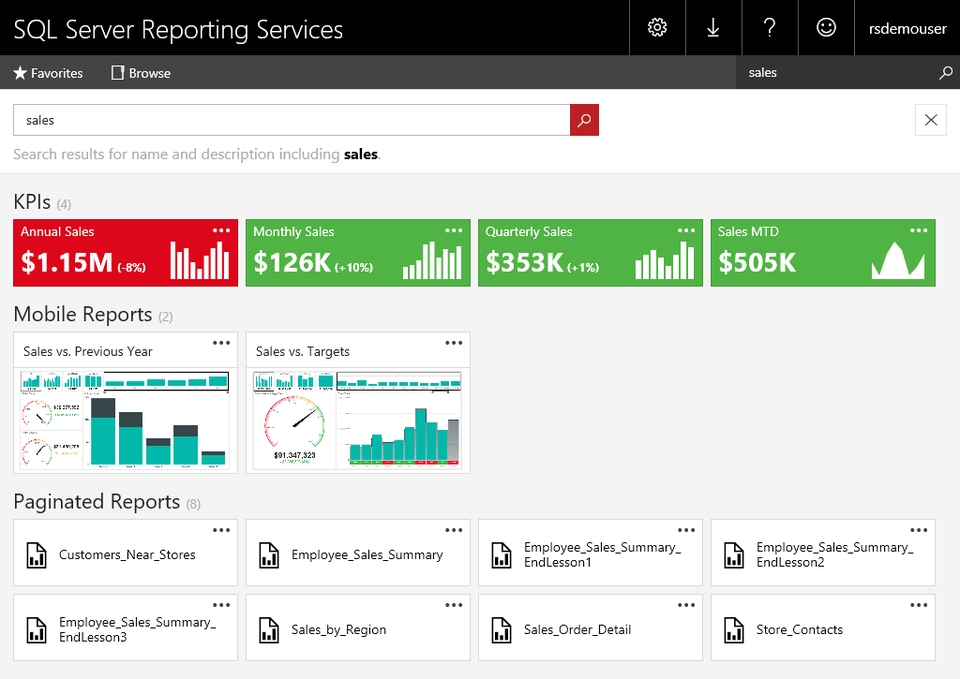Switch to the Browse tab
The width and height of the screenshot is (960, 679).
coord(140,72)
